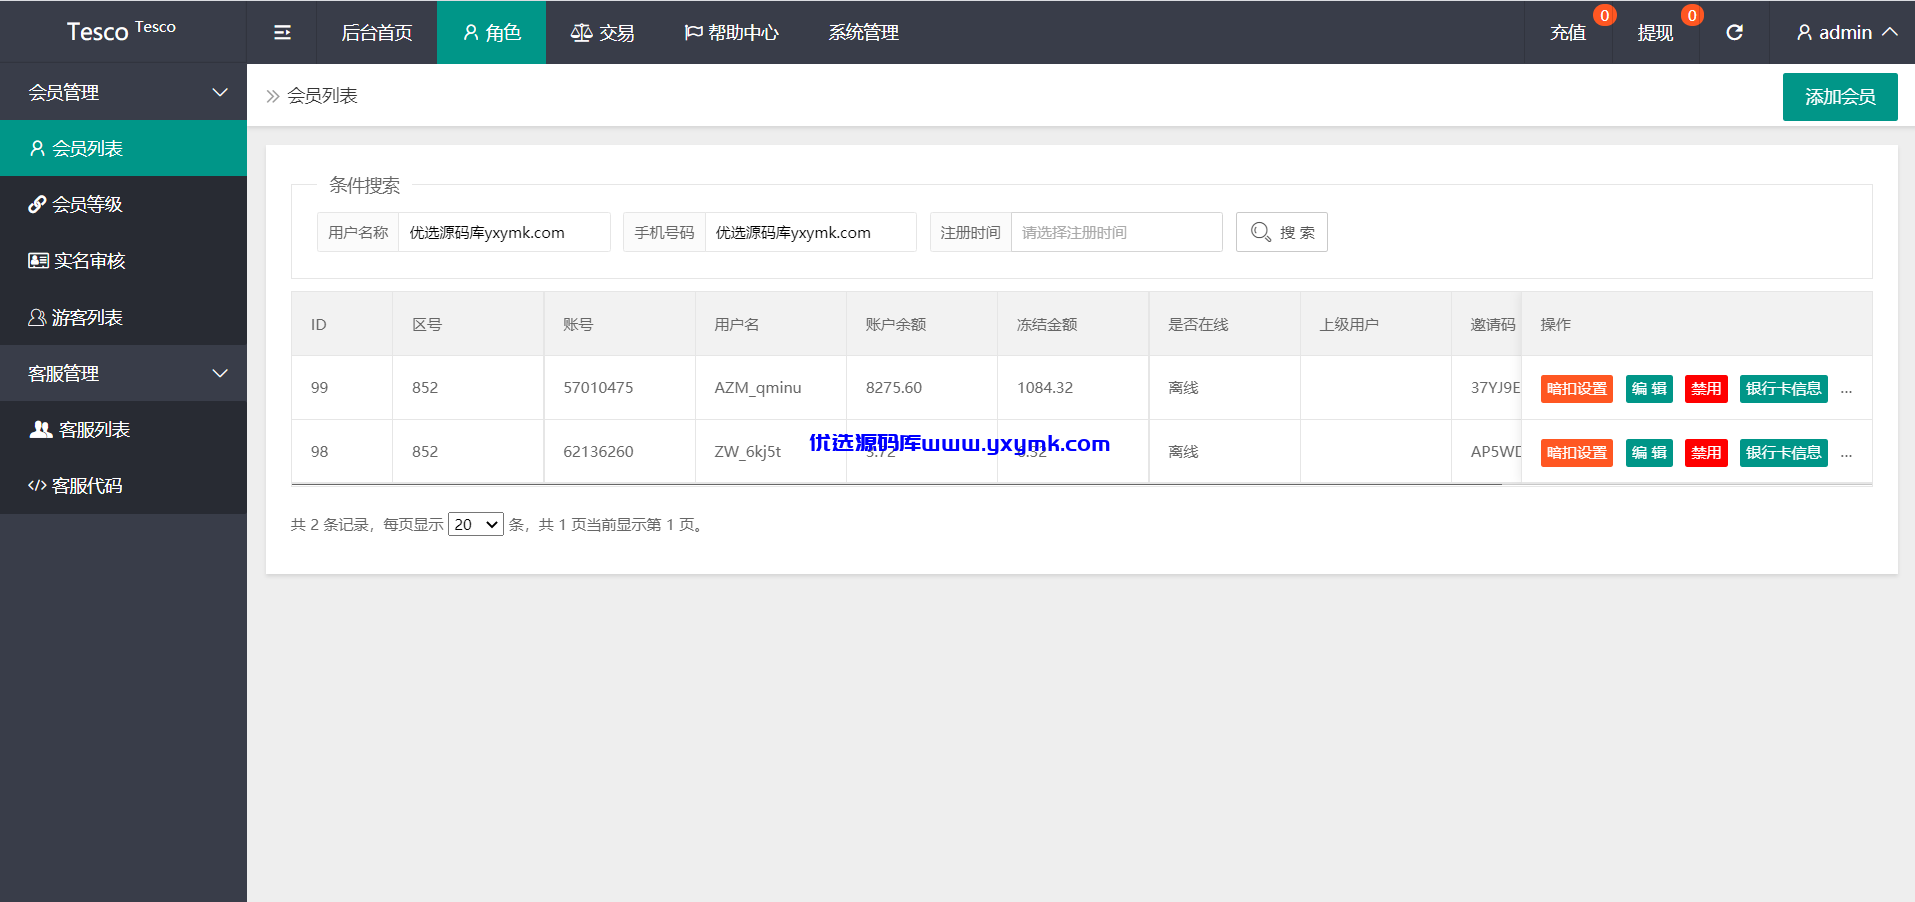Open 充值 notifications with badge
This screenshot has height=902, width=1915.
coord(1568,33)
